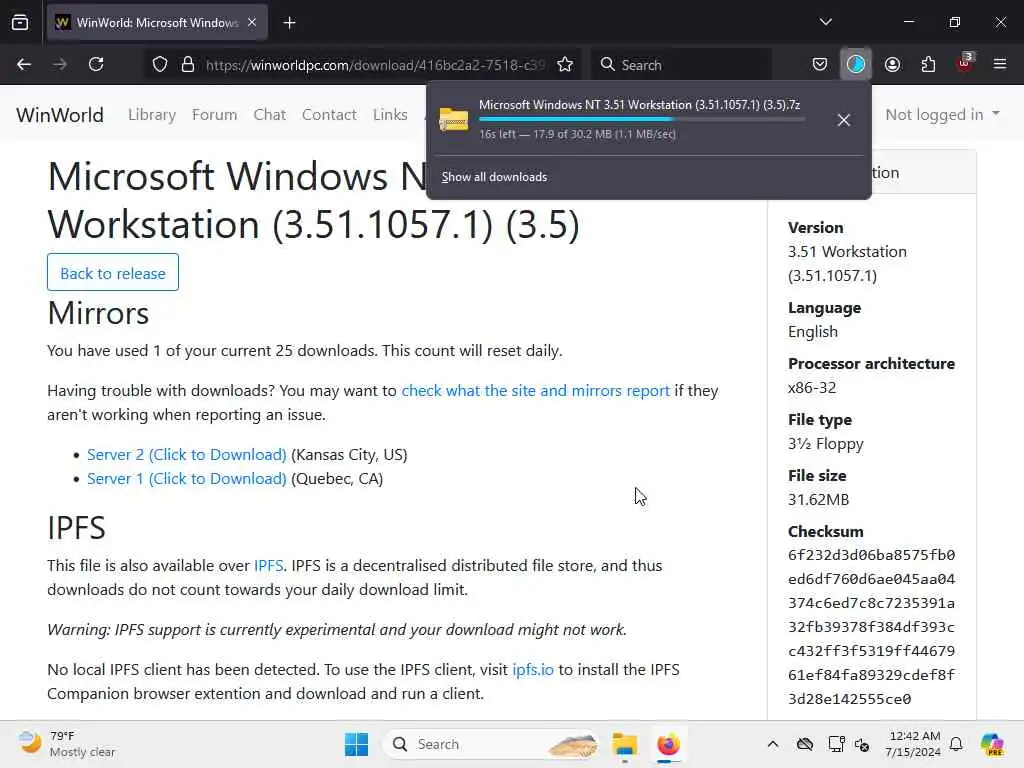Expand the Not logged in dropdown

click(942, 114)
